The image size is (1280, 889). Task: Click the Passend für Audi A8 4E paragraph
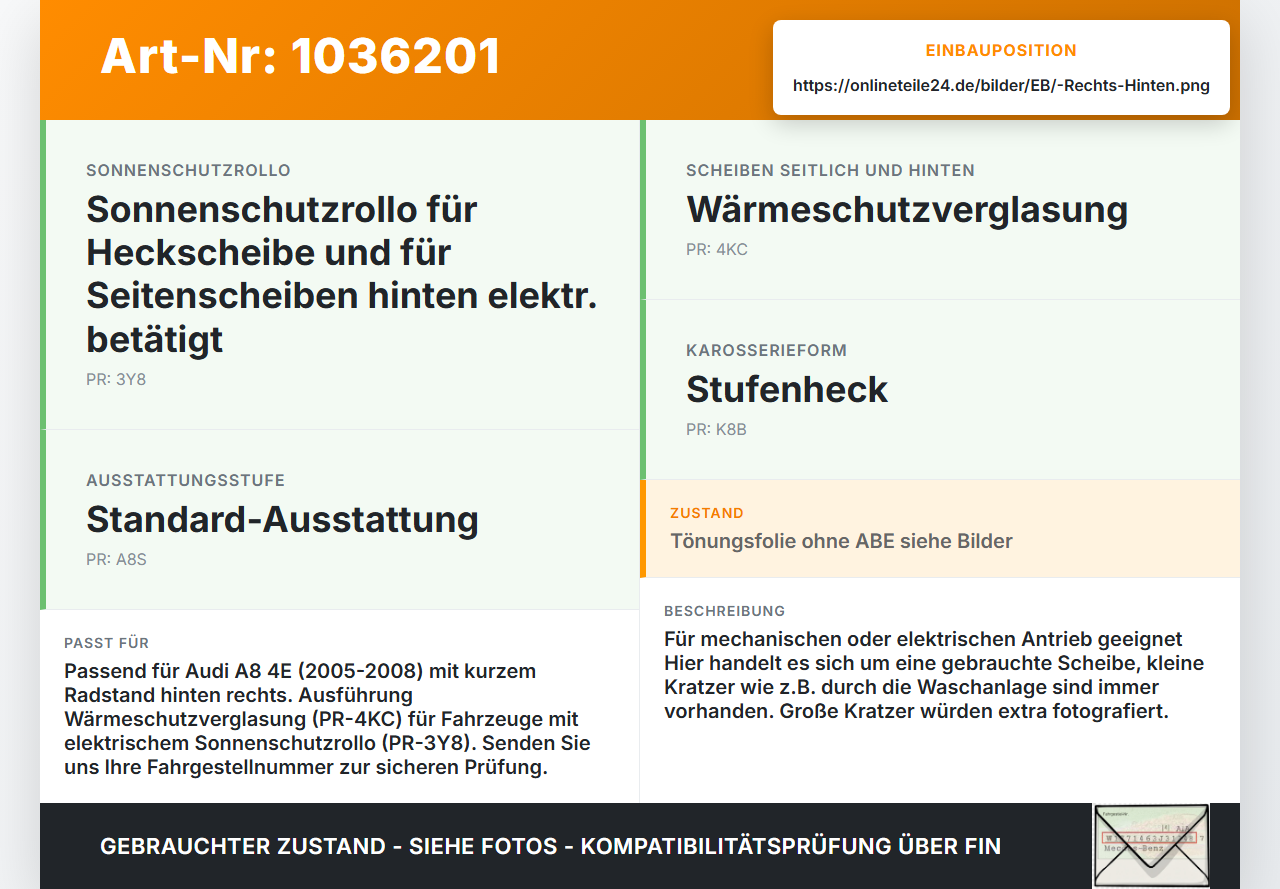pos(327,720)
